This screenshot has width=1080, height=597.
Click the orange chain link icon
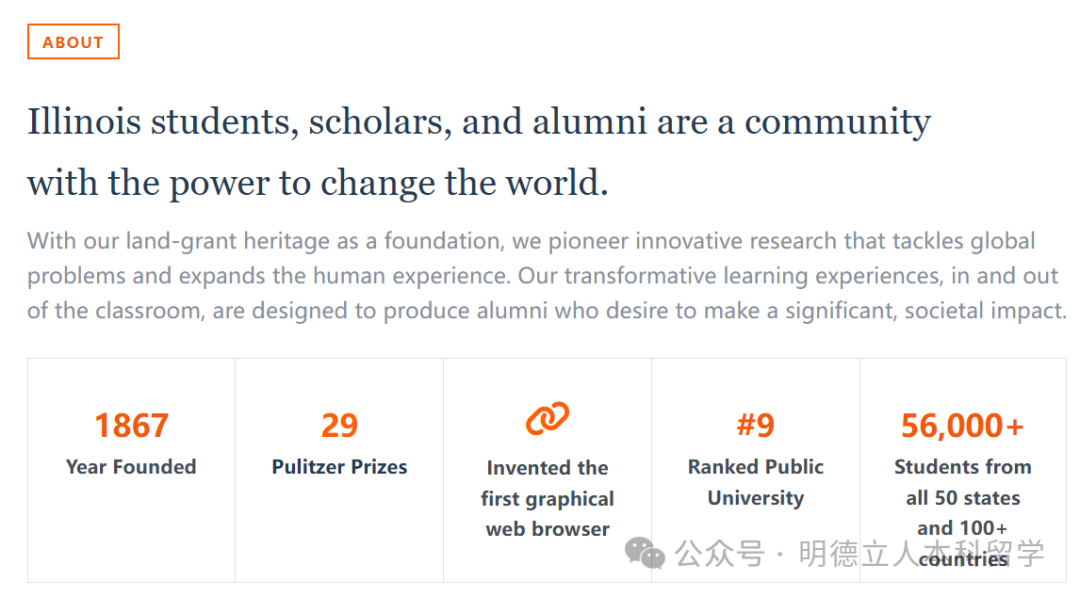click(x=548, y=418)
